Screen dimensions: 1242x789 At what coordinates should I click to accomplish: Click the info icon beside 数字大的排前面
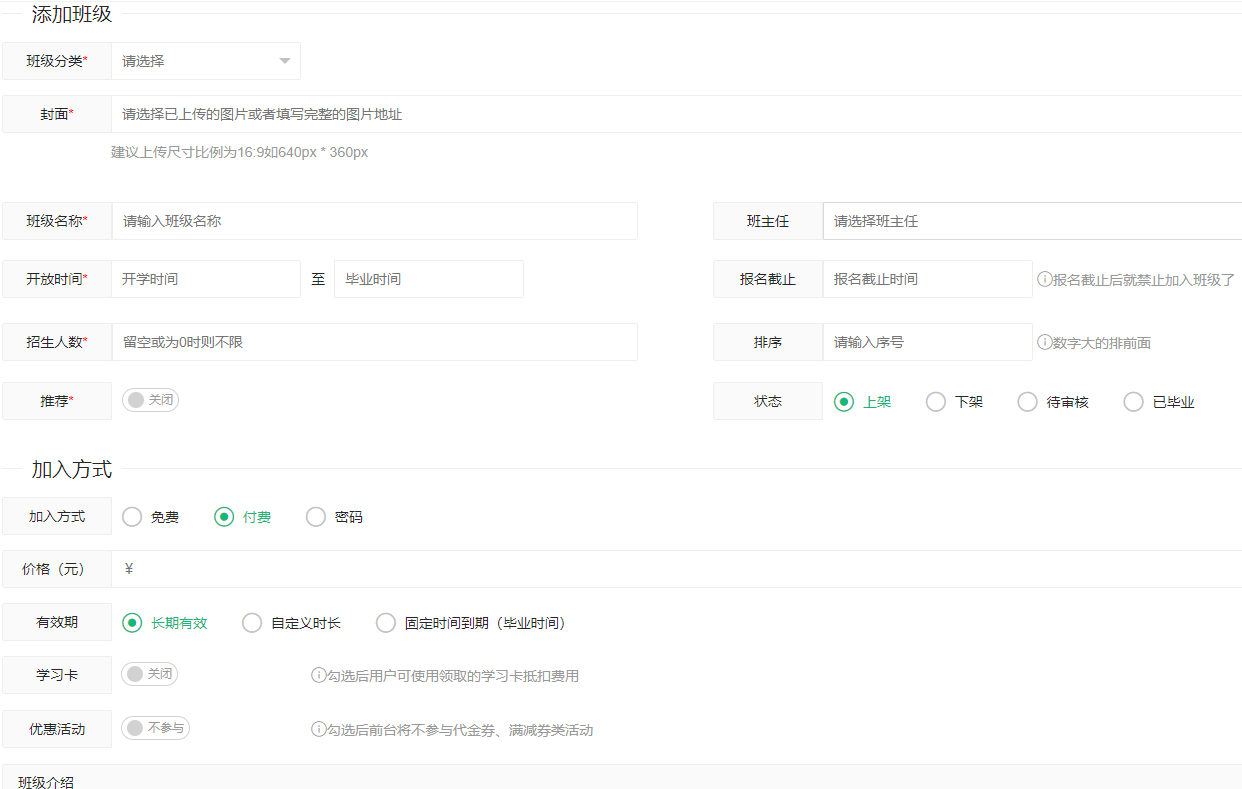click(x=1044, y=342)
